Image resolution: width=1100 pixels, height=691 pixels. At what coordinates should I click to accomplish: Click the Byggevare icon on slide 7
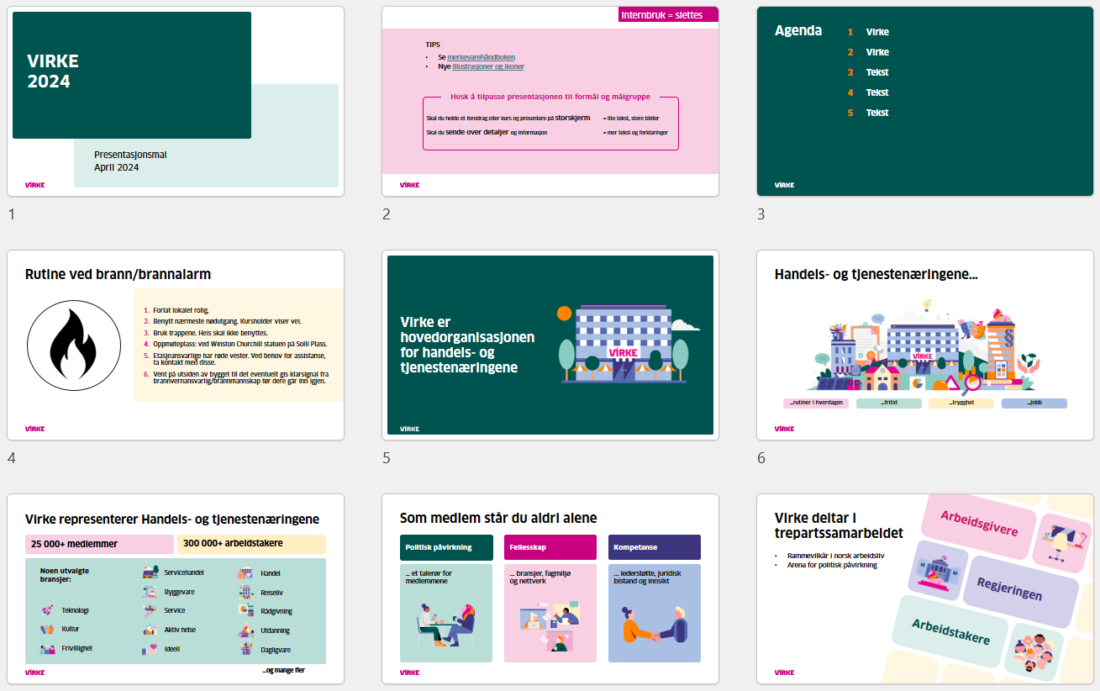[150, 592]
